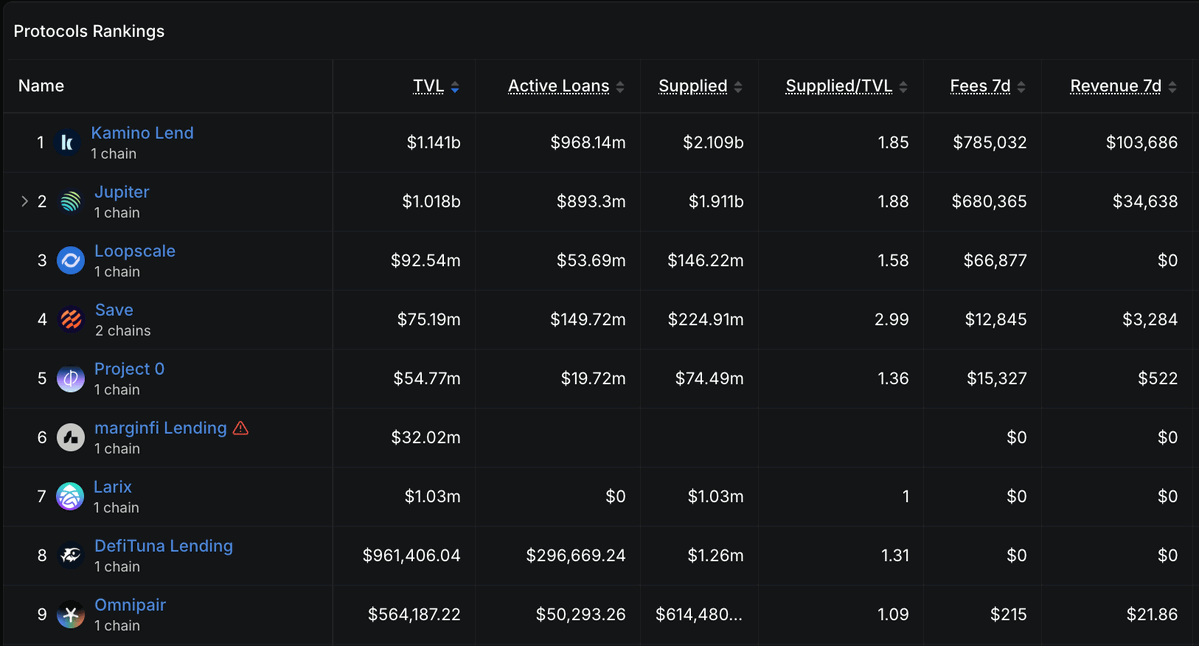1199x646 pixels.
Task: Sort by Supplied/TVL column header
Action: 846,86
